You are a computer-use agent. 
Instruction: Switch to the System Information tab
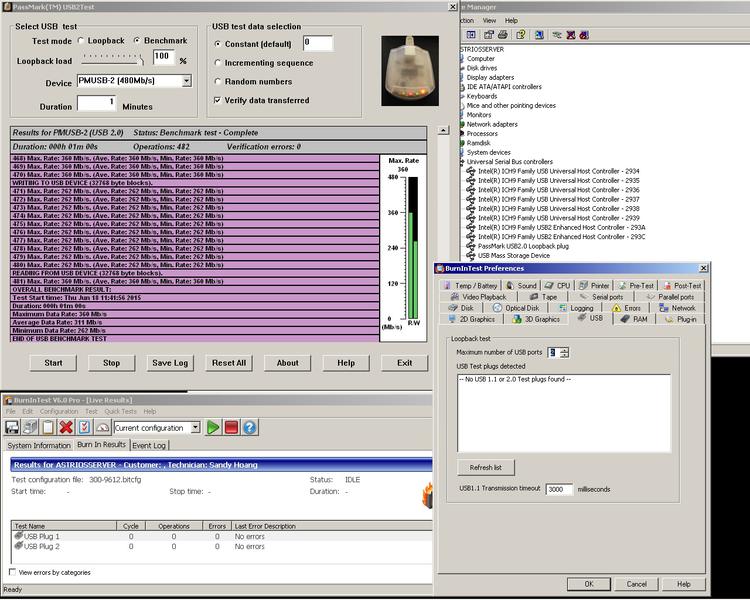(39, 445)
